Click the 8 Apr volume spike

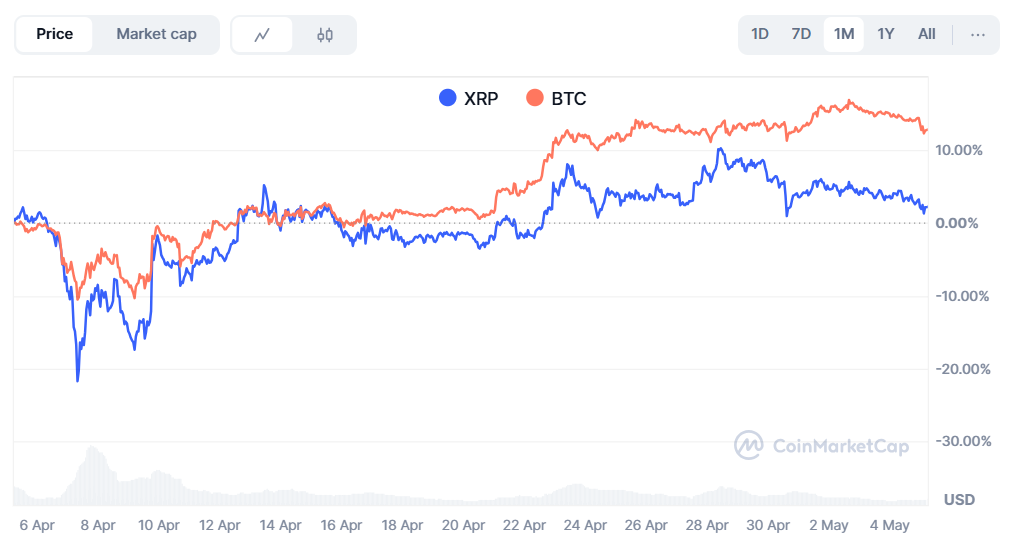pyautogui.click(x=92, y=470)
